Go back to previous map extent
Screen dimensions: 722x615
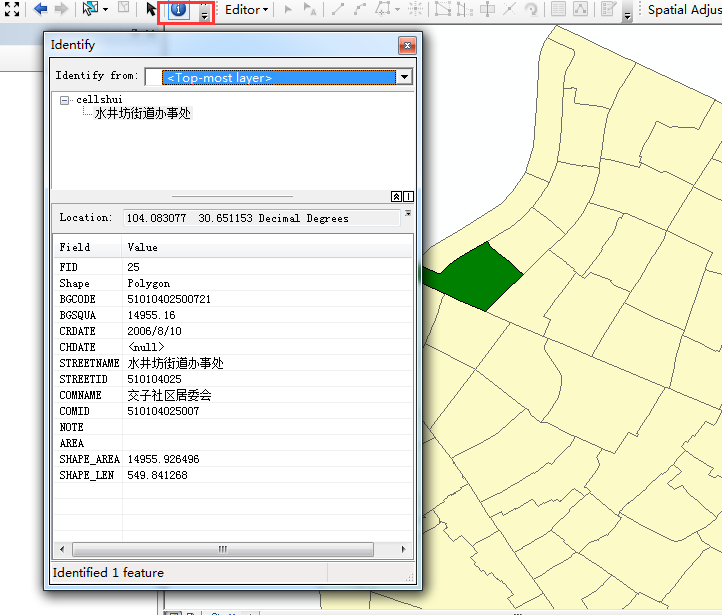click(x=40, y=9)
